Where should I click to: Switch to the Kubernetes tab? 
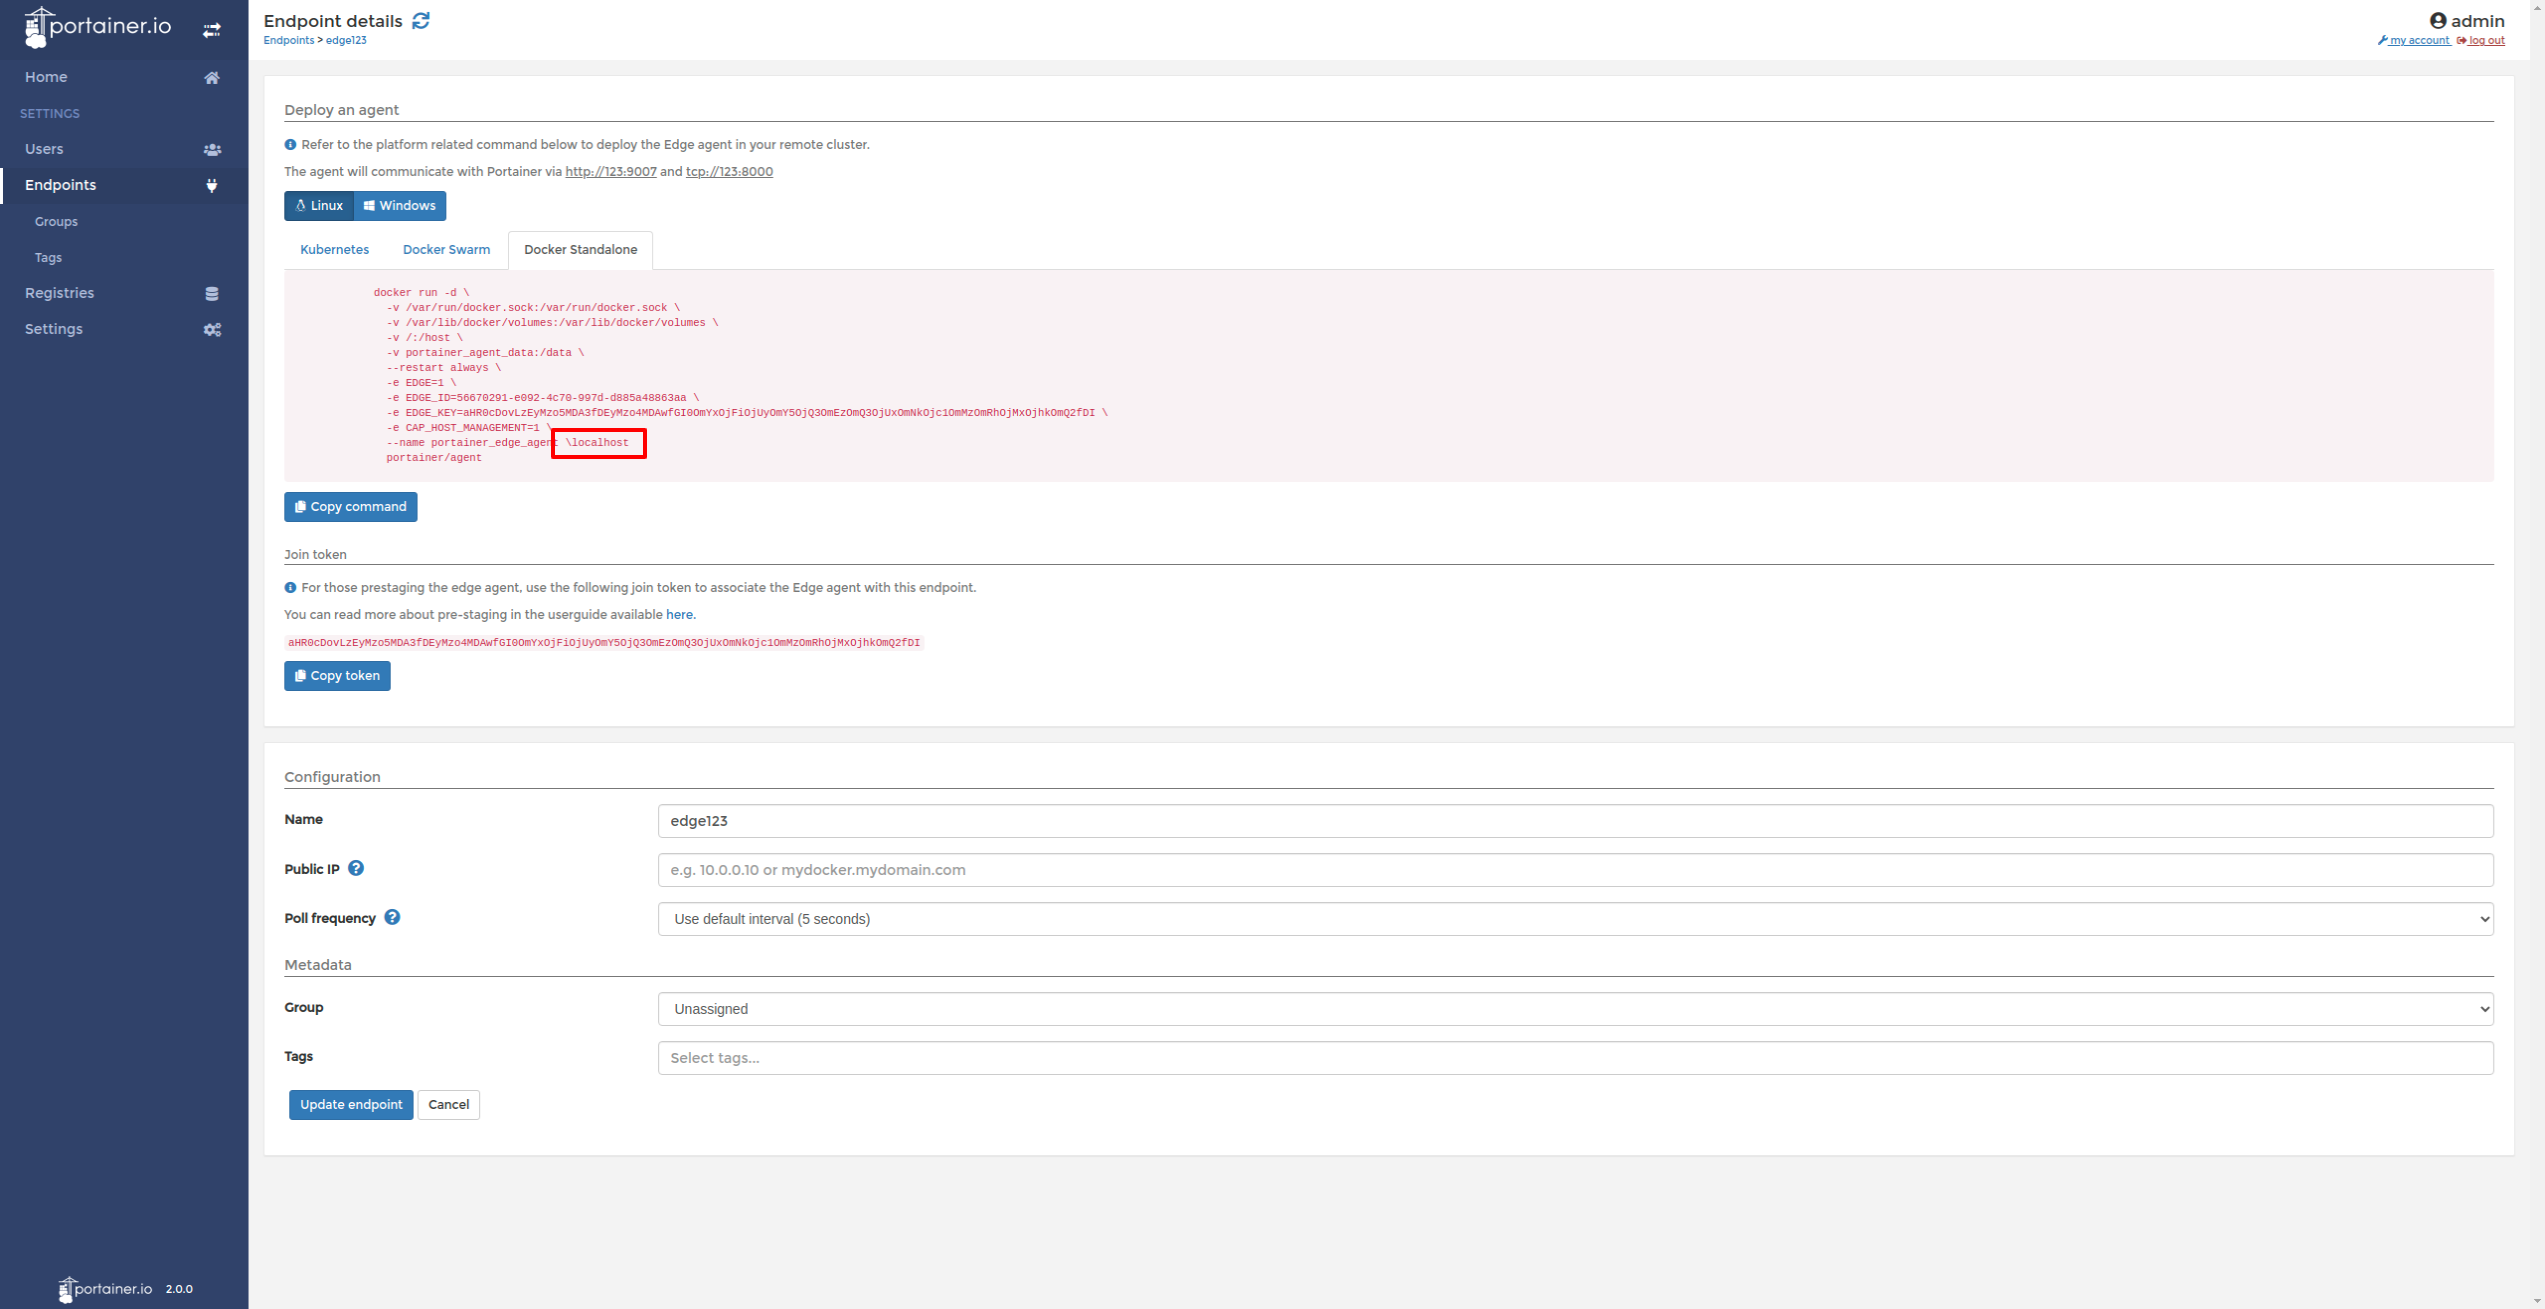pos(334,249)
